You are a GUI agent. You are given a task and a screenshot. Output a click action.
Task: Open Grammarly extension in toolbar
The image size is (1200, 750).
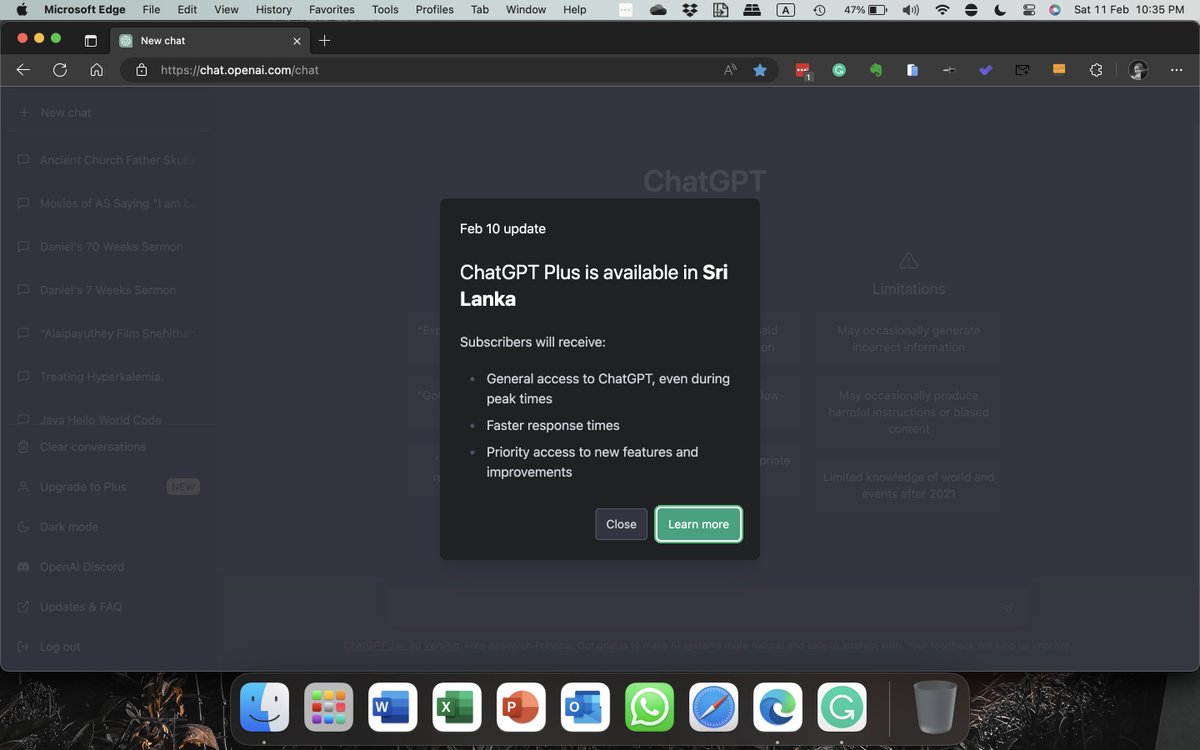[x=839, y=70]
